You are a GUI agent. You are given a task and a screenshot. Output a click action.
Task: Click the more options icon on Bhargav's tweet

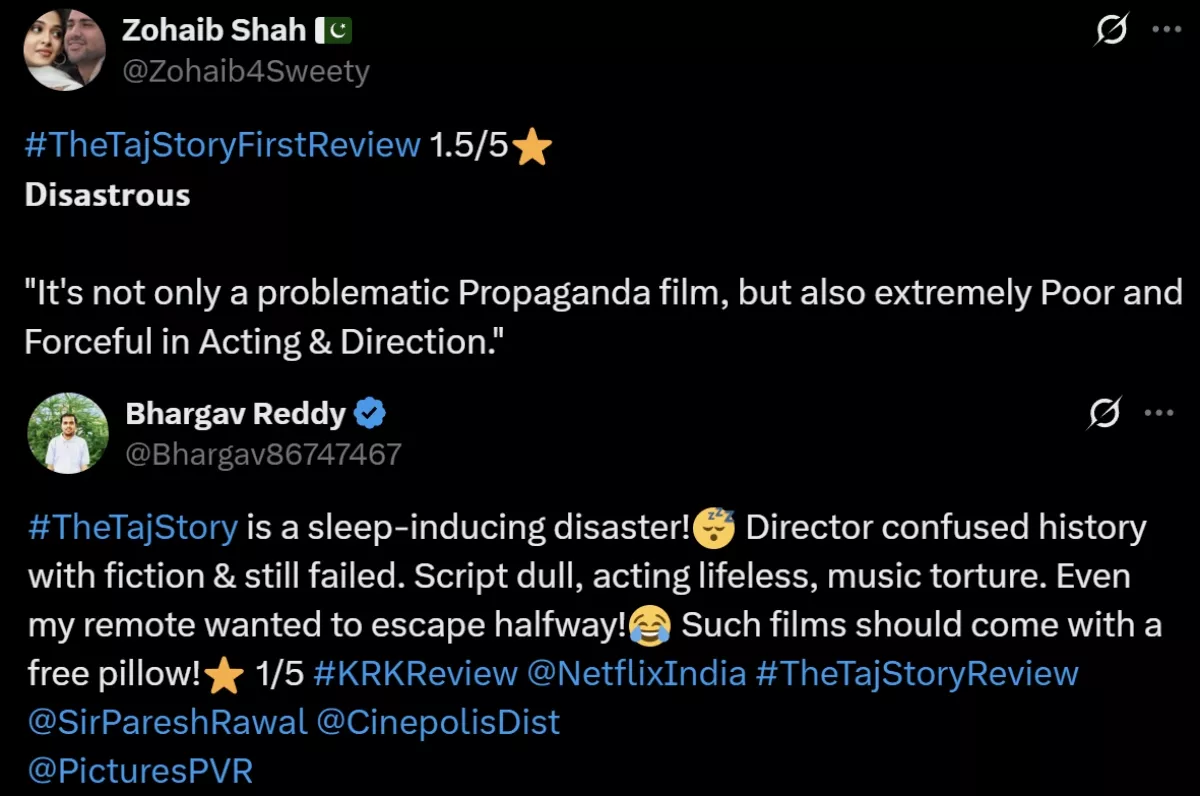1160,412
